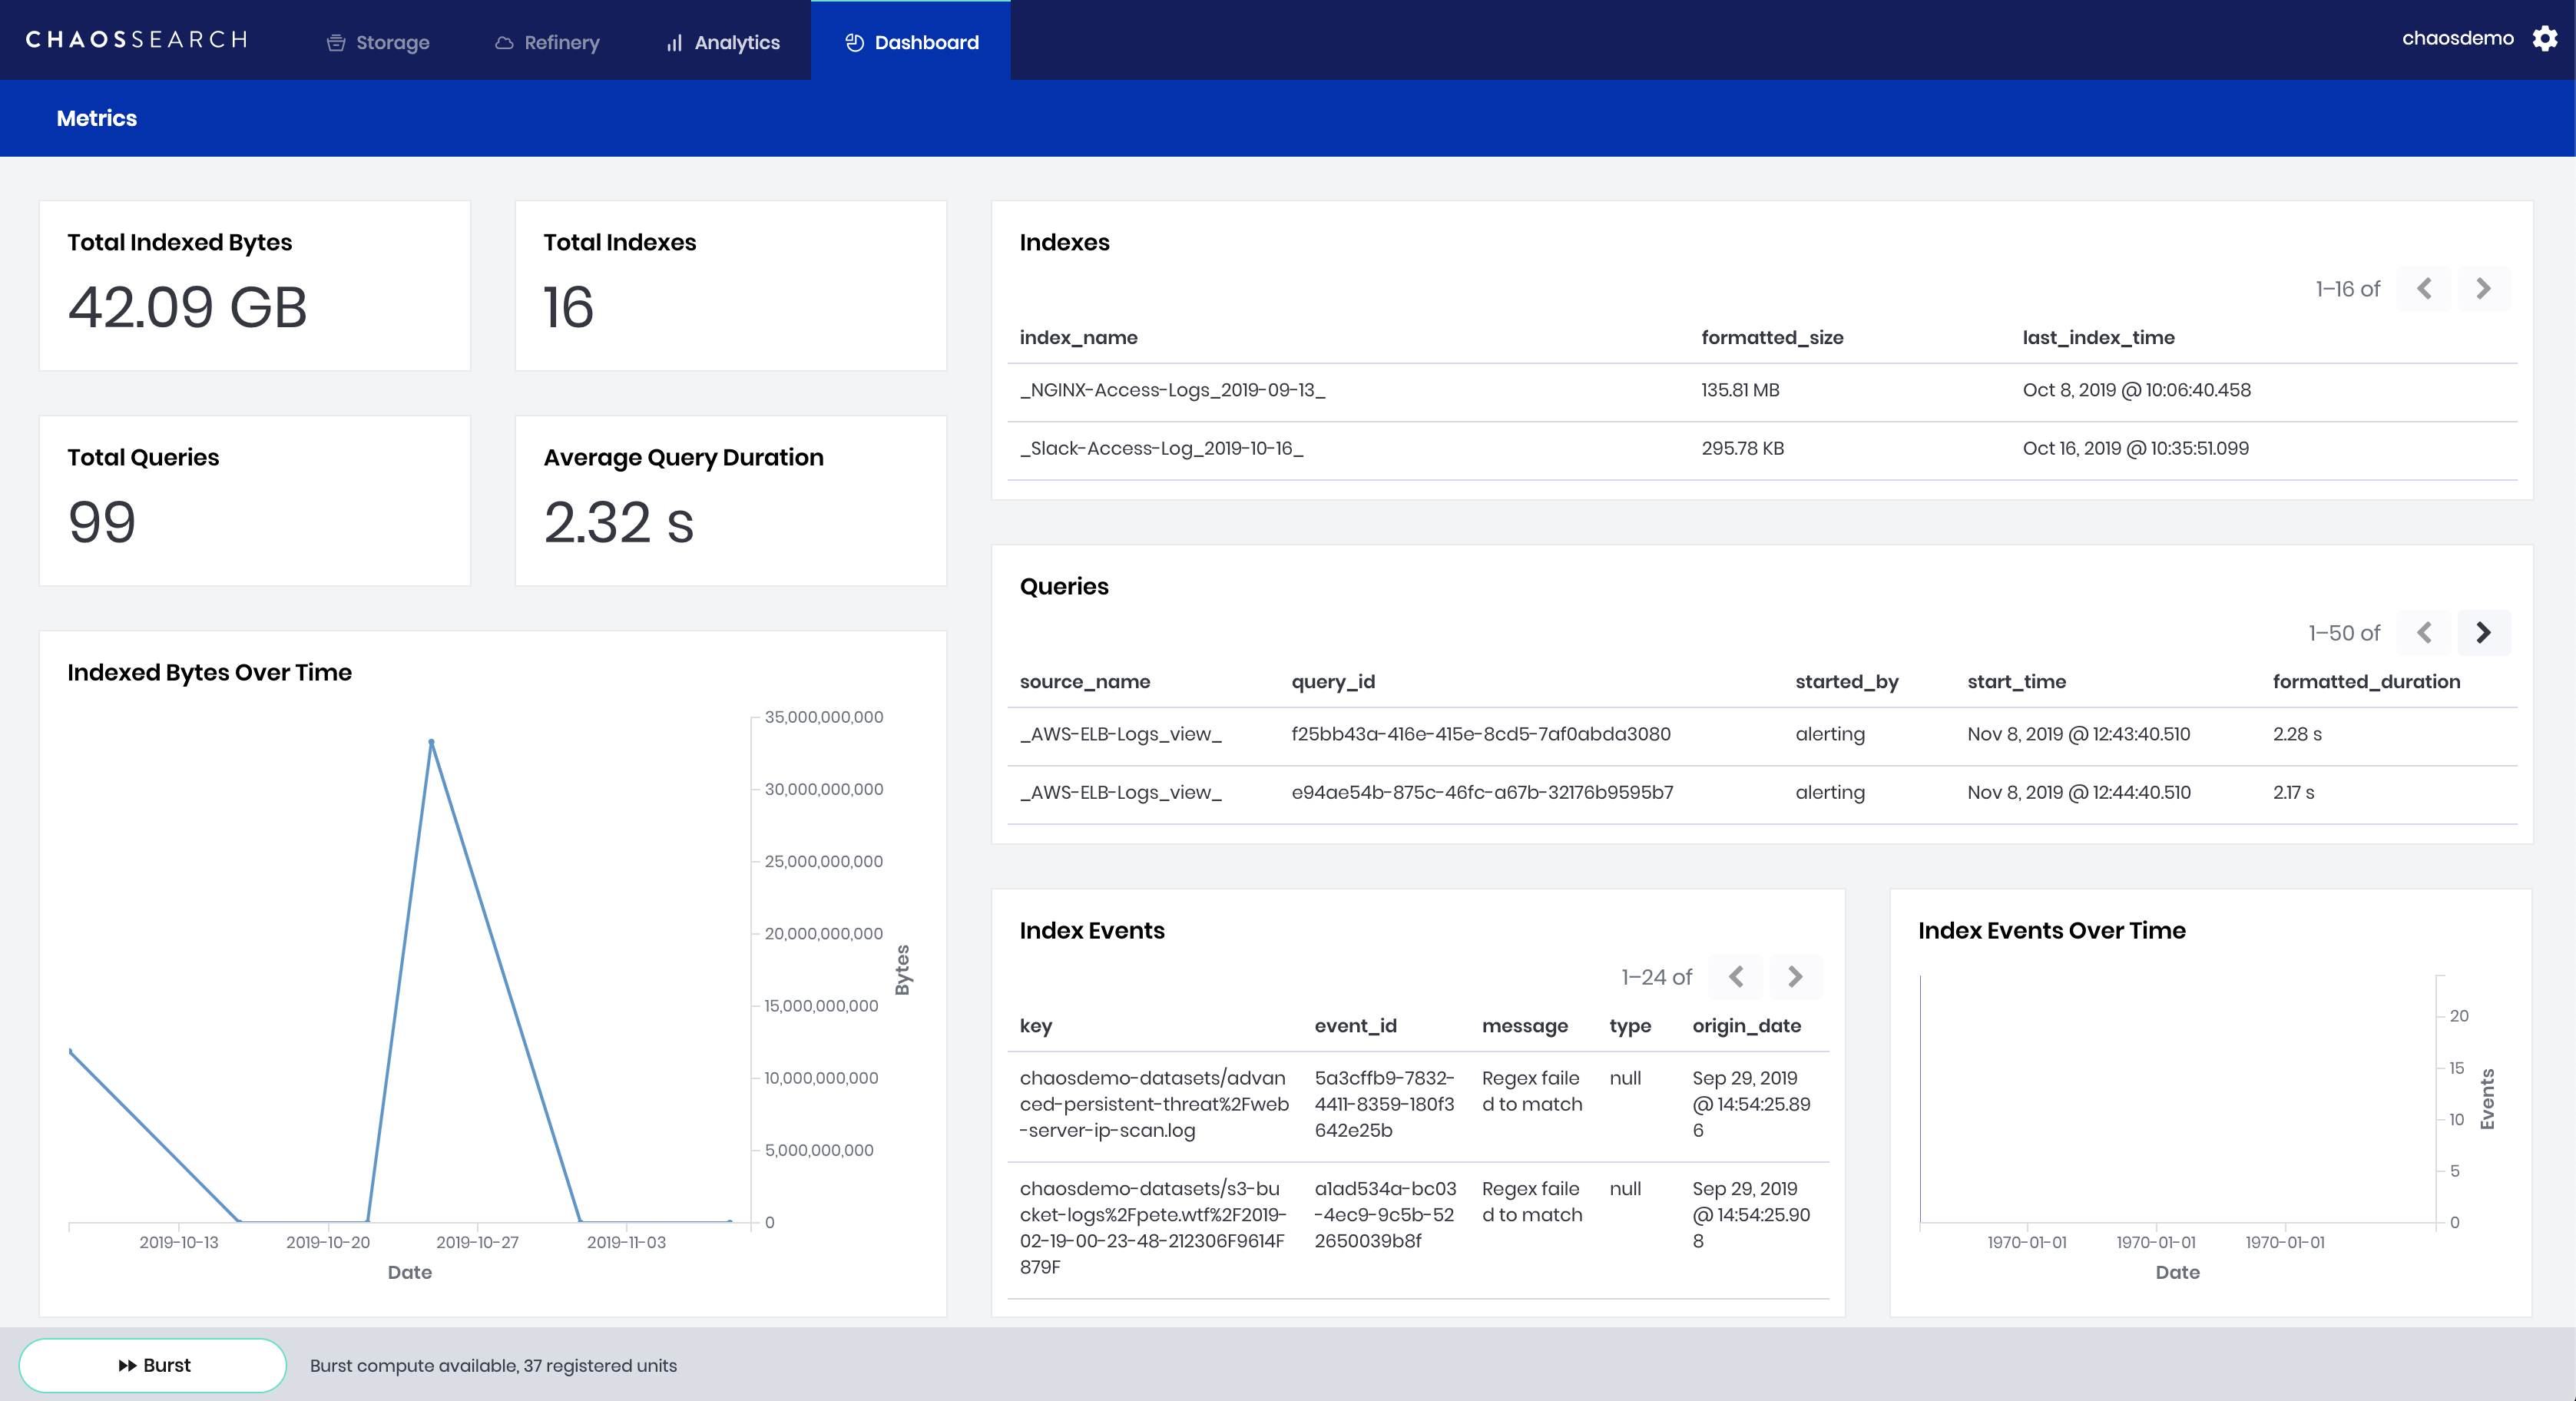Click the Burst button
Screen dimensions: 2576x1401
(x=153, y=1365)
